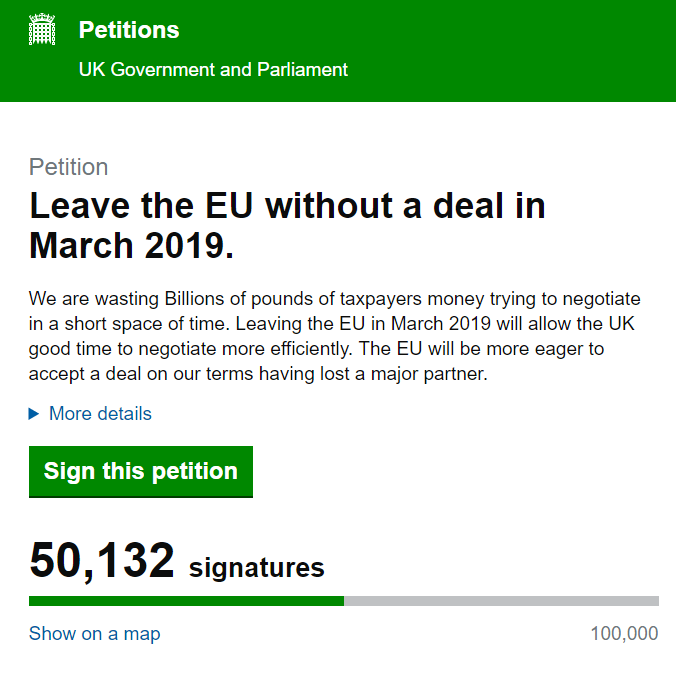Select the 50,132 signature count number
This screenshot has width=676, height=673.
click(x=102, y=561)
